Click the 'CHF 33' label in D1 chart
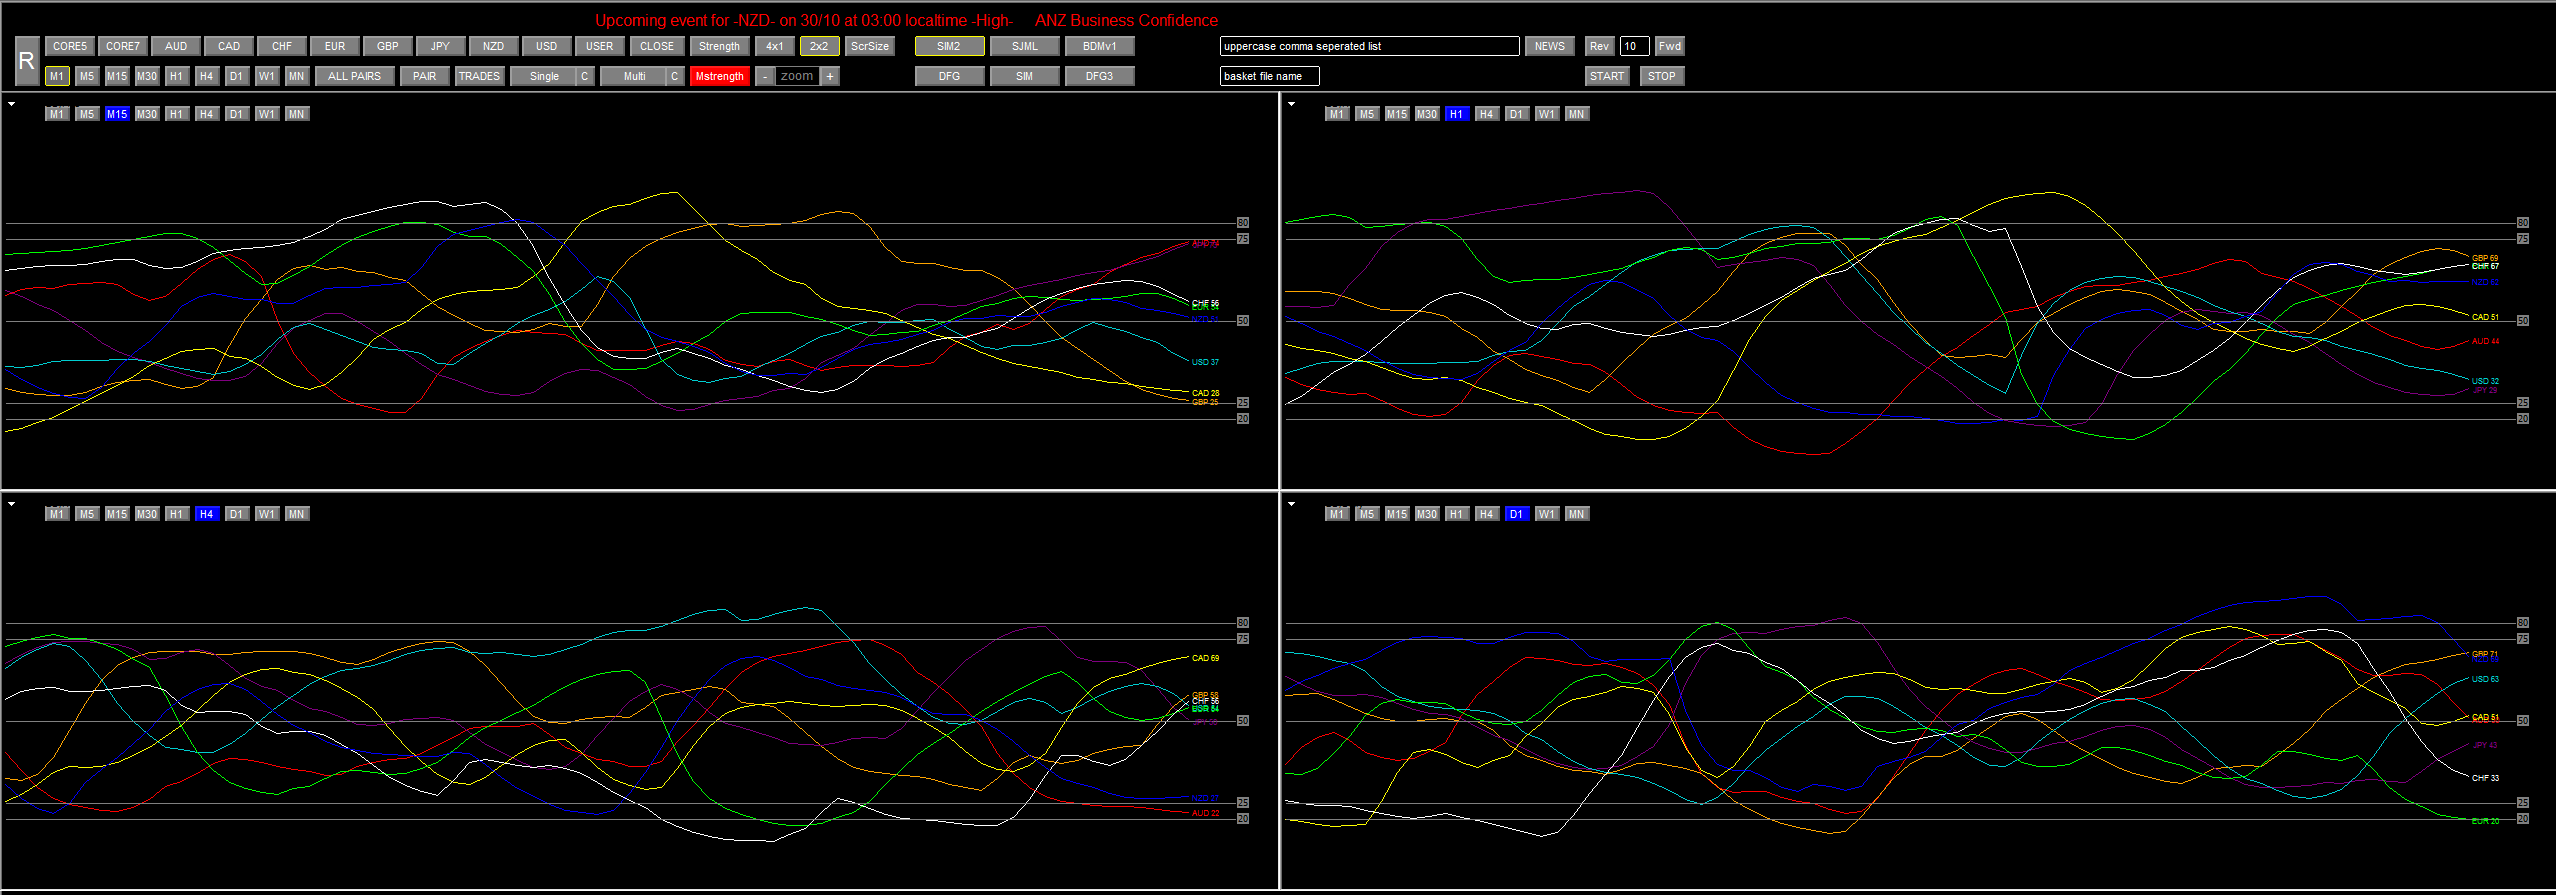 click(2485, 778)
